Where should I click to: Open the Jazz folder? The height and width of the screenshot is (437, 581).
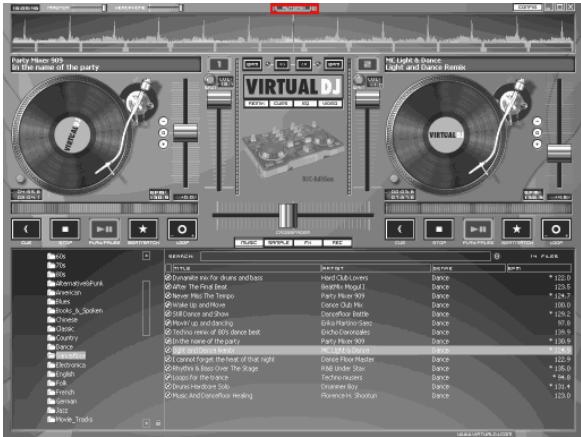click(x=57, y=410)
